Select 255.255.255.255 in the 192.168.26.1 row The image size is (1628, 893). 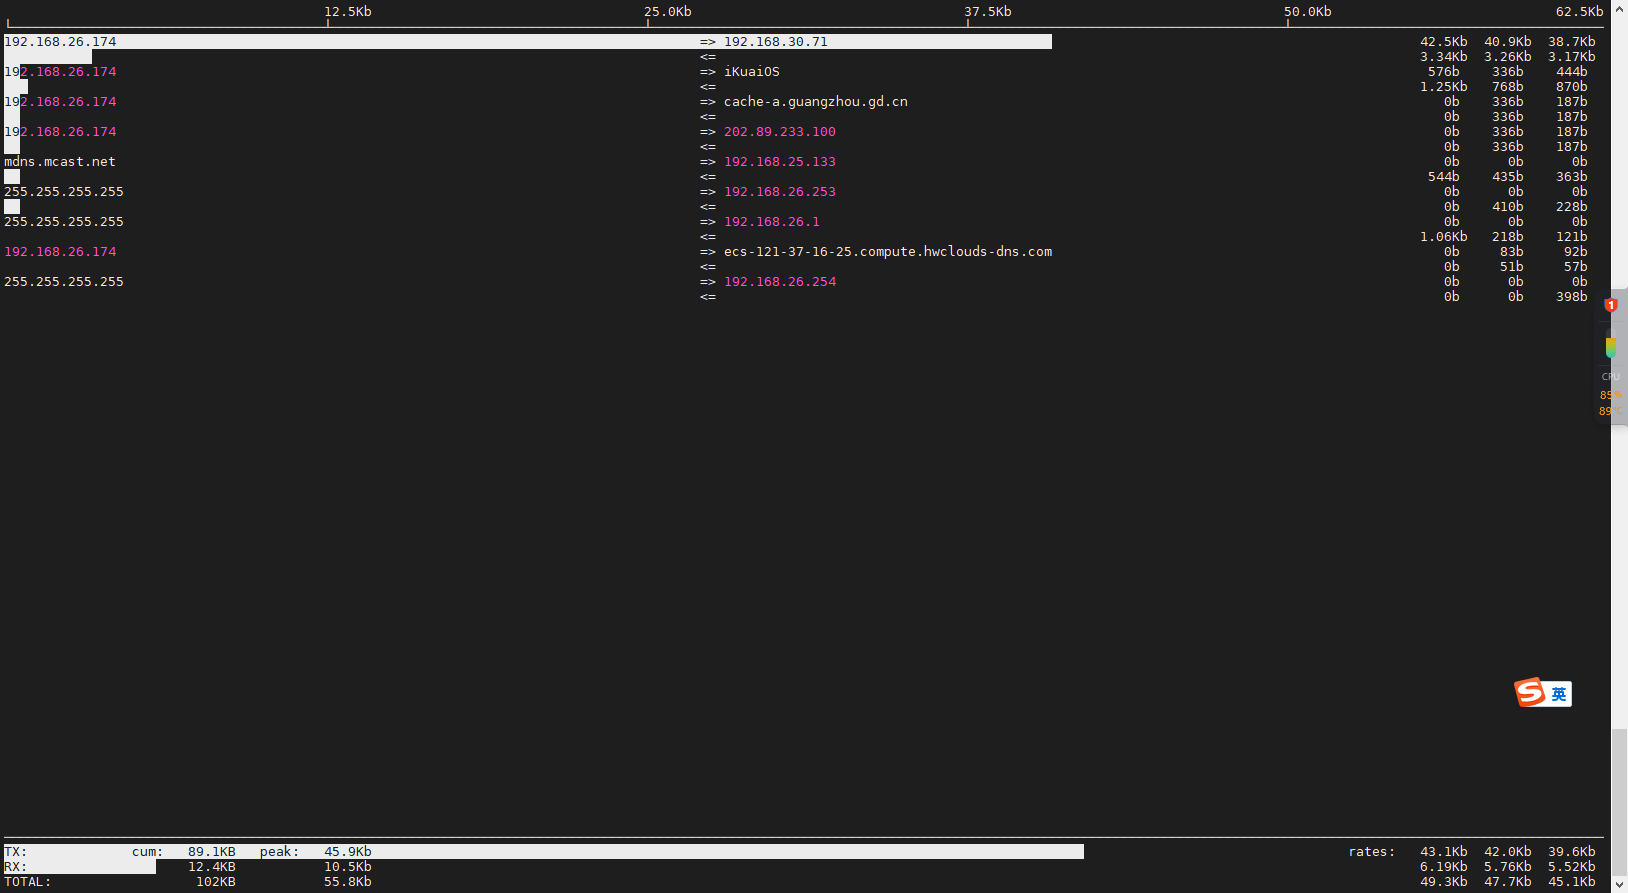pyautogui.click(x=64, y=221)
